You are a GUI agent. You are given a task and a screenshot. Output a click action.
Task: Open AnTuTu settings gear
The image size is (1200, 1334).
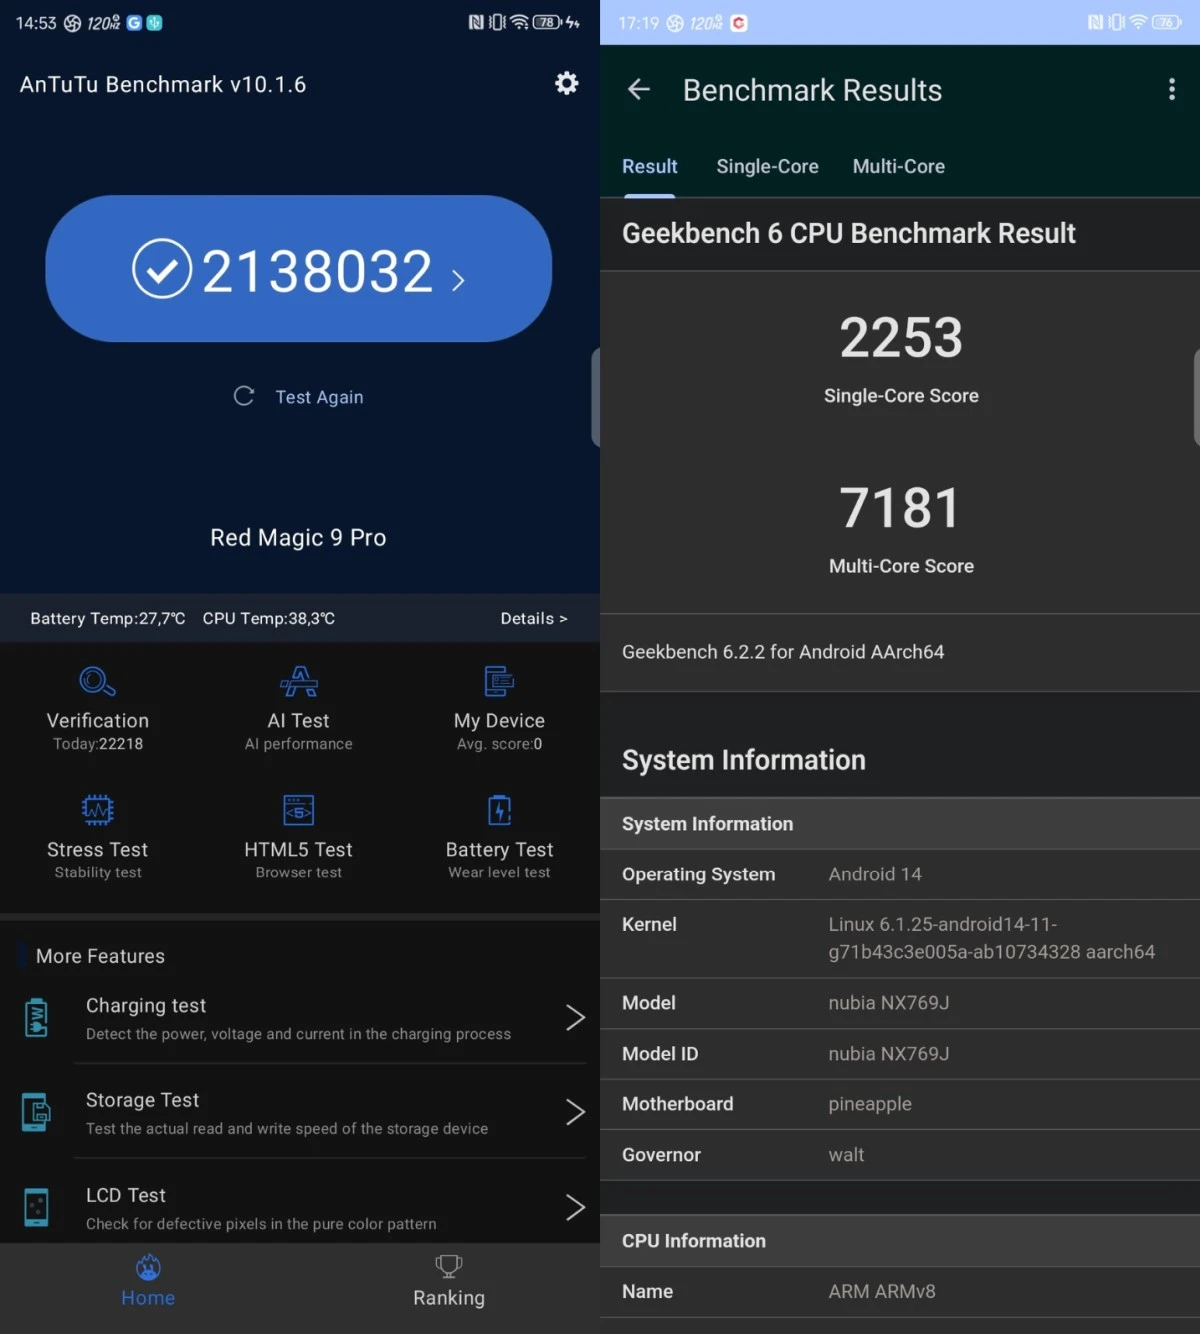point(567,83)
